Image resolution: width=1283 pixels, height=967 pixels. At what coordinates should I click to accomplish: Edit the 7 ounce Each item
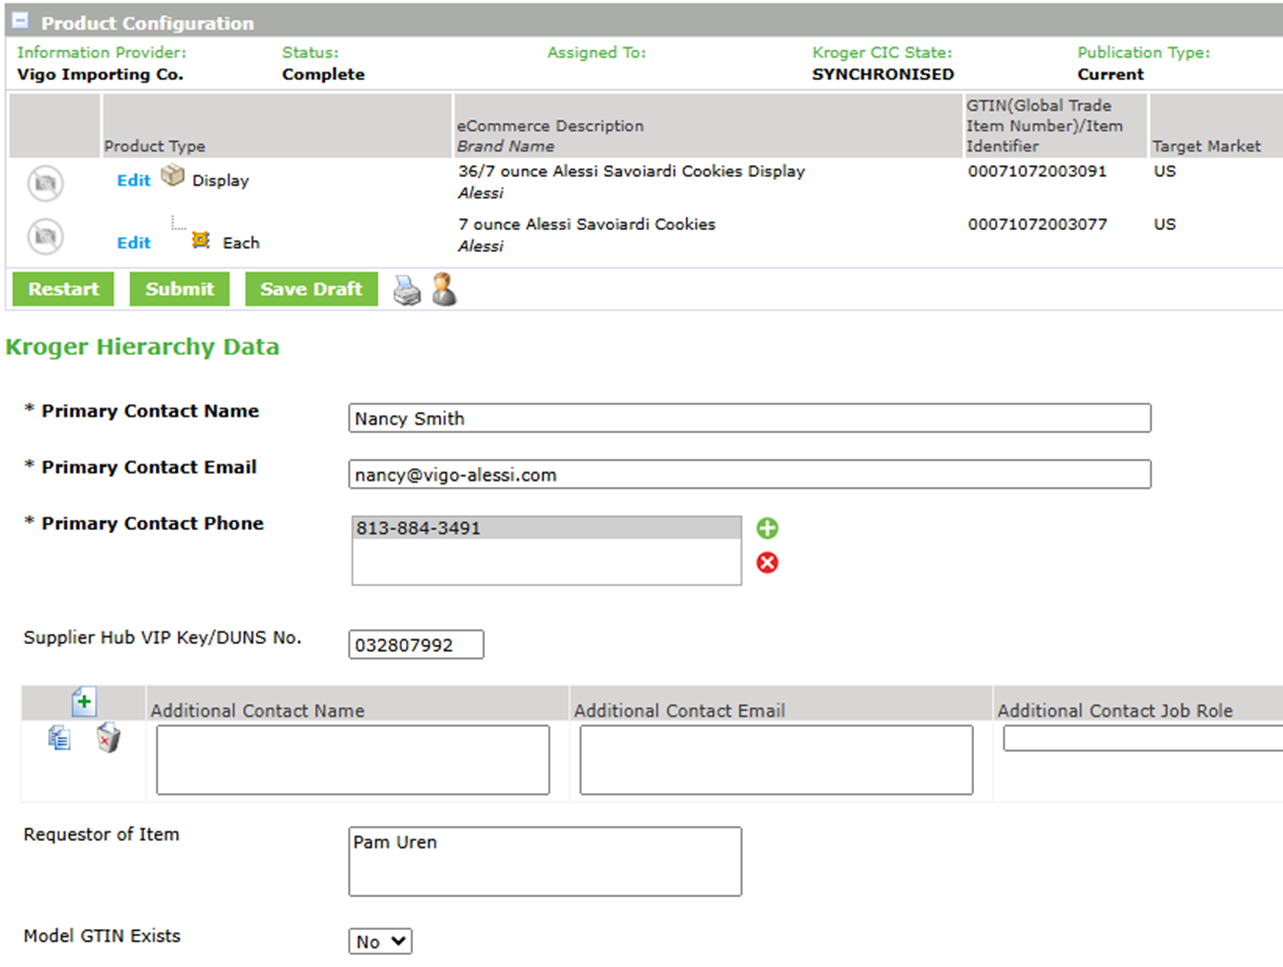(133, 242)
